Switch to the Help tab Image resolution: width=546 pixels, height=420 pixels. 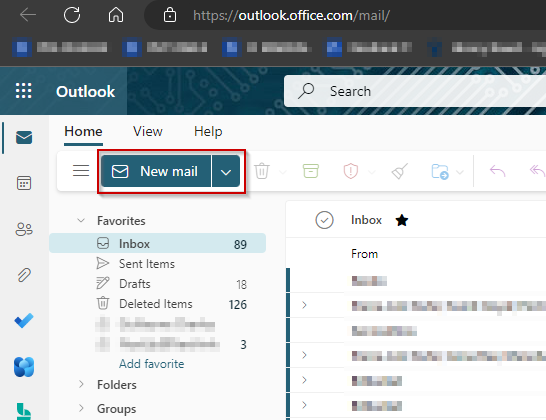point(208,132)
